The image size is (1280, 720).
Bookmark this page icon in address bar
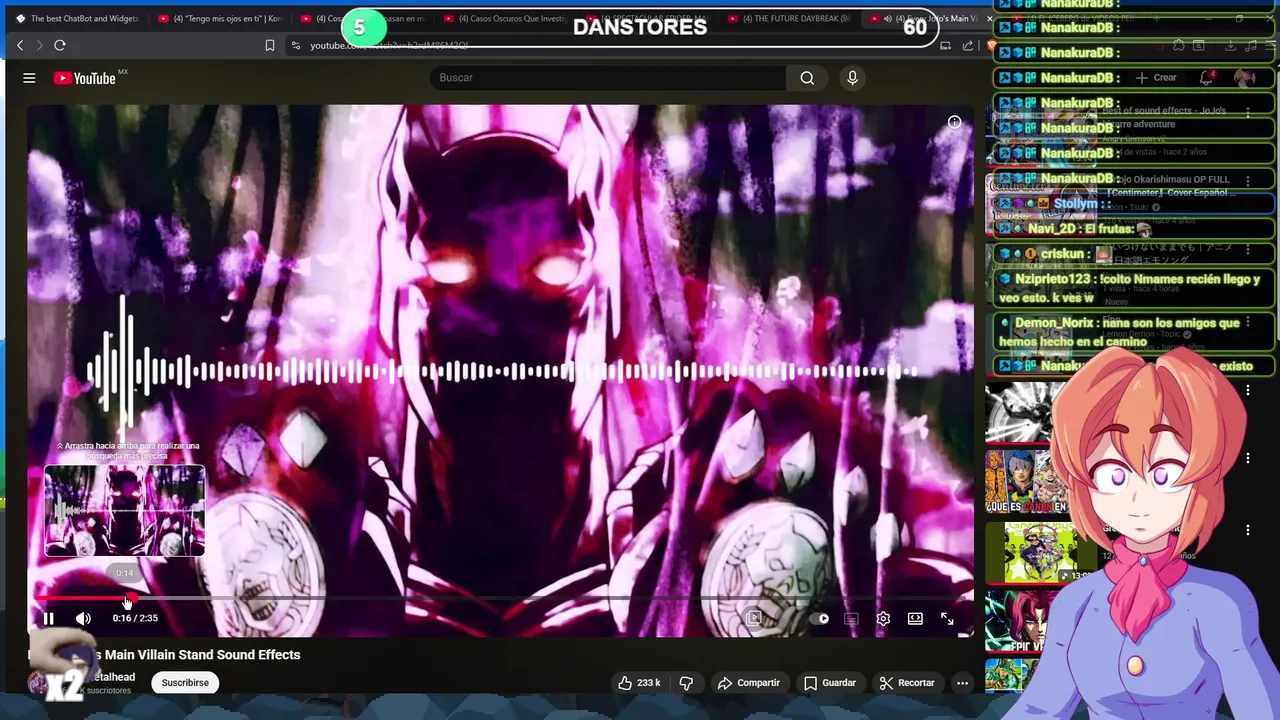pyautogui.click(x=270, y=45)
